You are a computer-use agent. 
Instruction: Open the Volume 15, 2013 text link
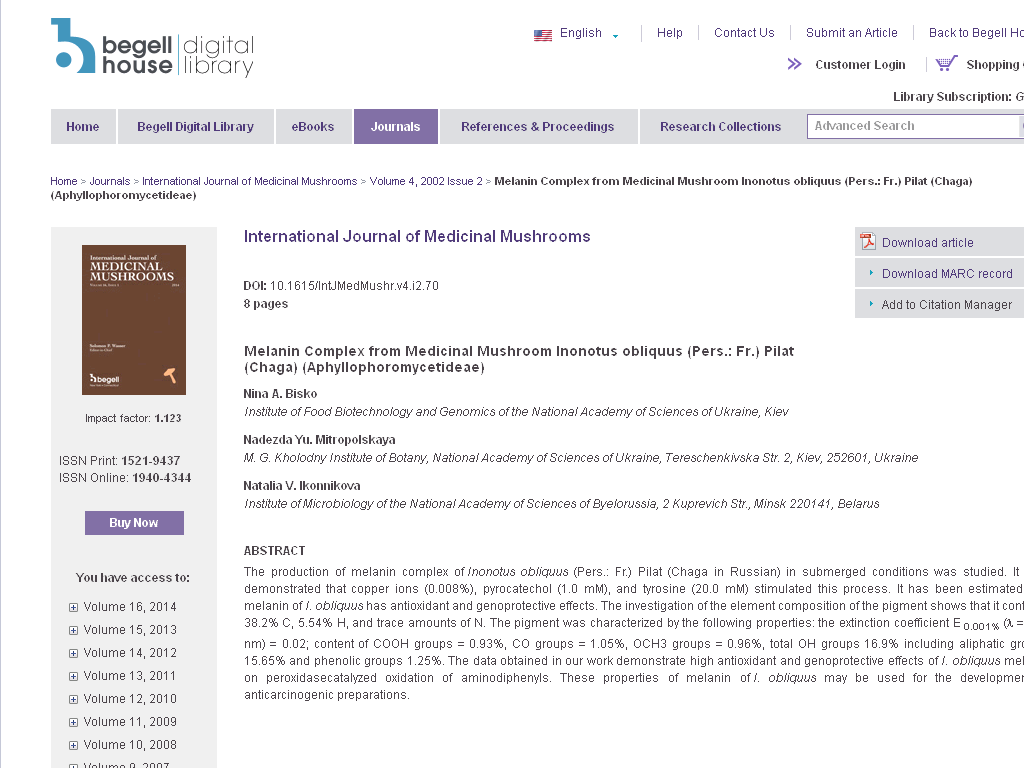130,630
